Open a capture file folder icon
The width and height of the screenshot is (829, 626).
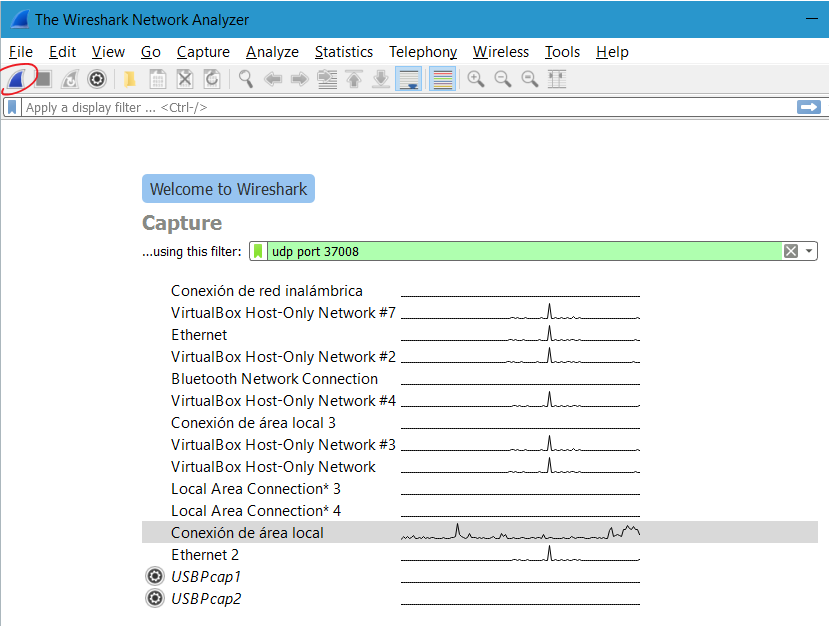coord(130,79)
